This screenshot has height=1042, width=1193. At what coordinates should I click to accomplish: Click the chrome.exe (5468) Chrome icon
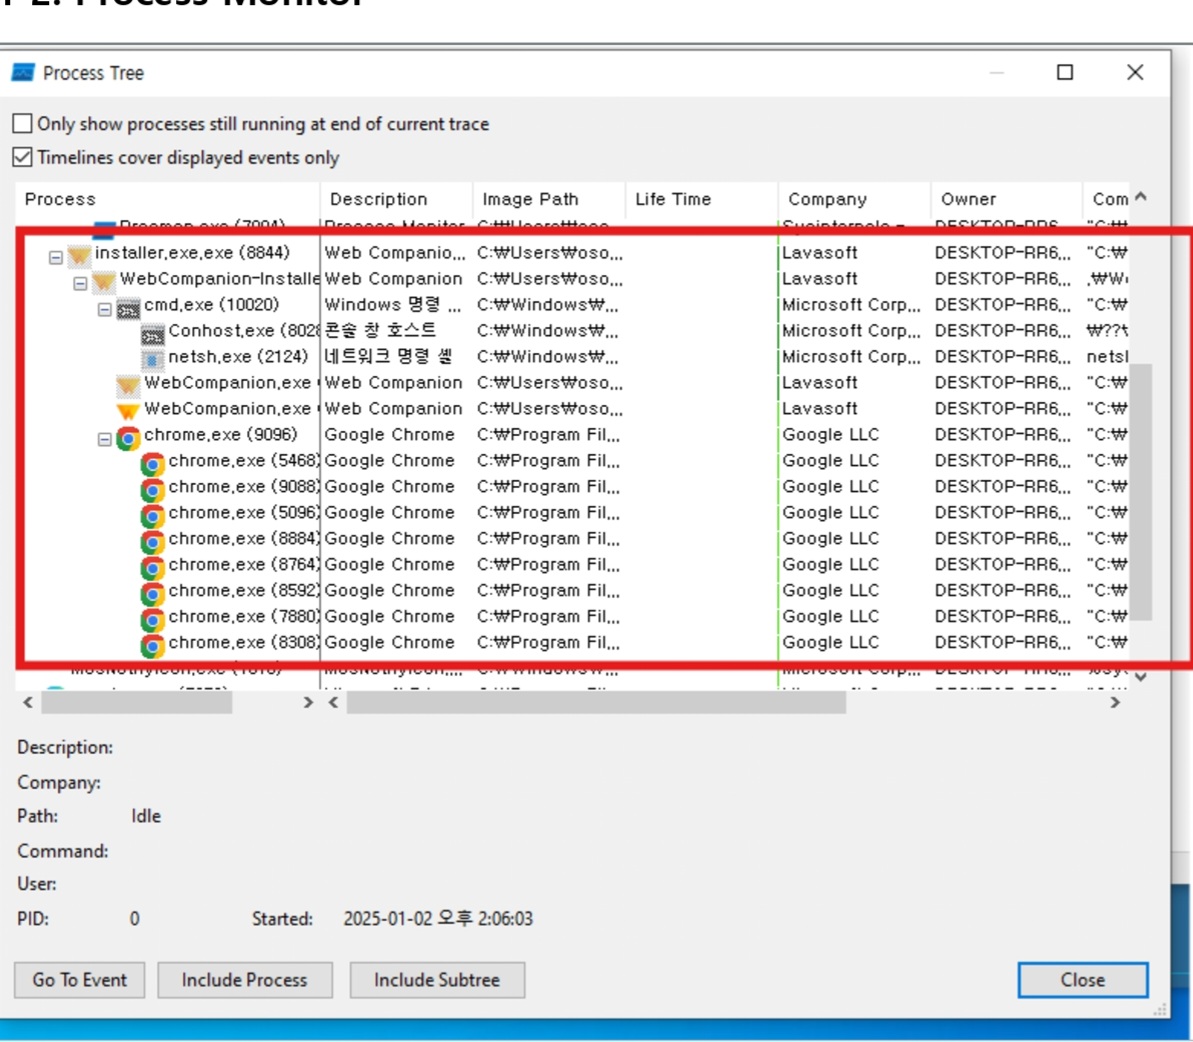pyautogui.click(x=152, y=464)
